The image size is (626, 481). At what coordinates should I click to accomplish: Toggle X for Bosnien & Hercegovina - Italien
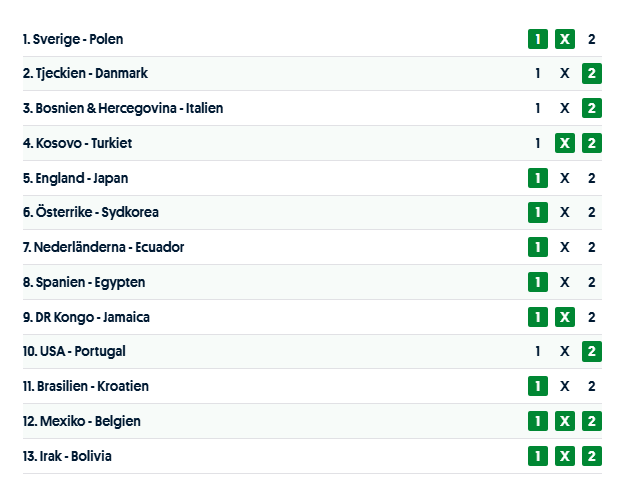[x=565, y=108]
